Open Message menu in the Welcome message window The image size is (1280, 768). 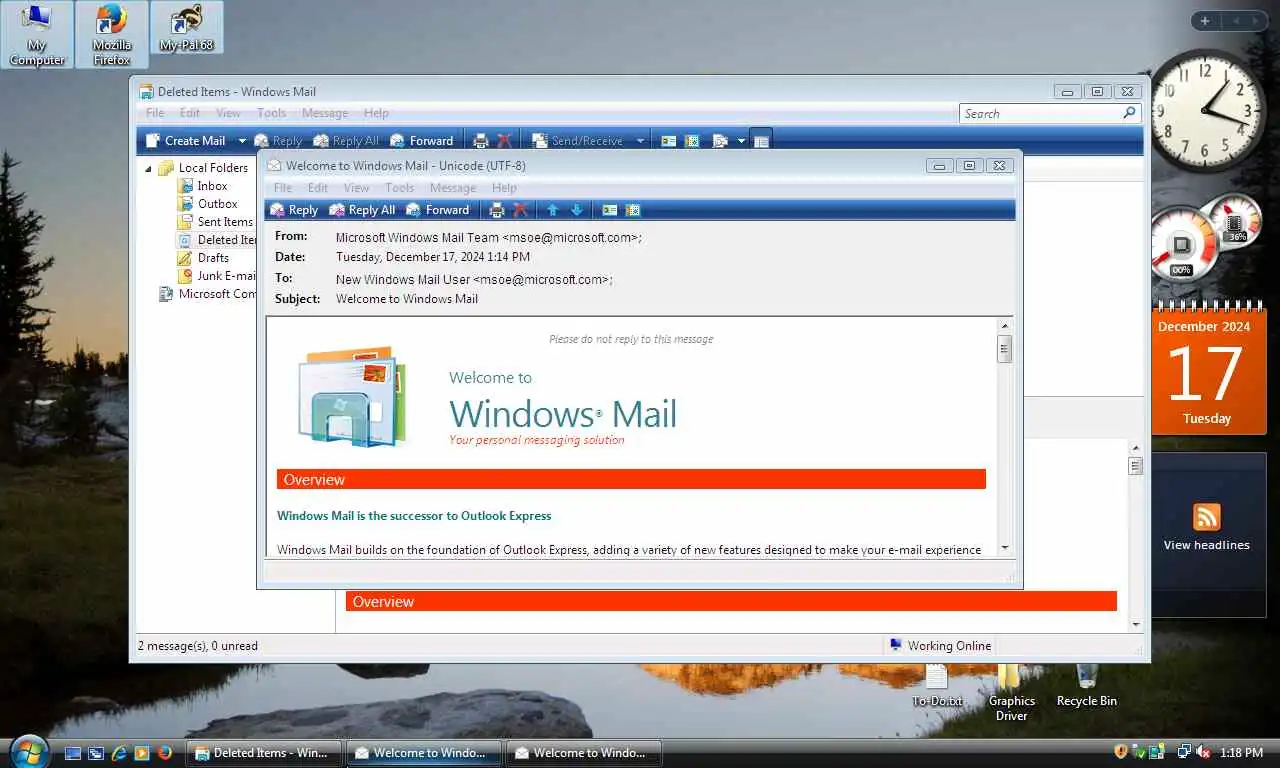tap(453, 188)
